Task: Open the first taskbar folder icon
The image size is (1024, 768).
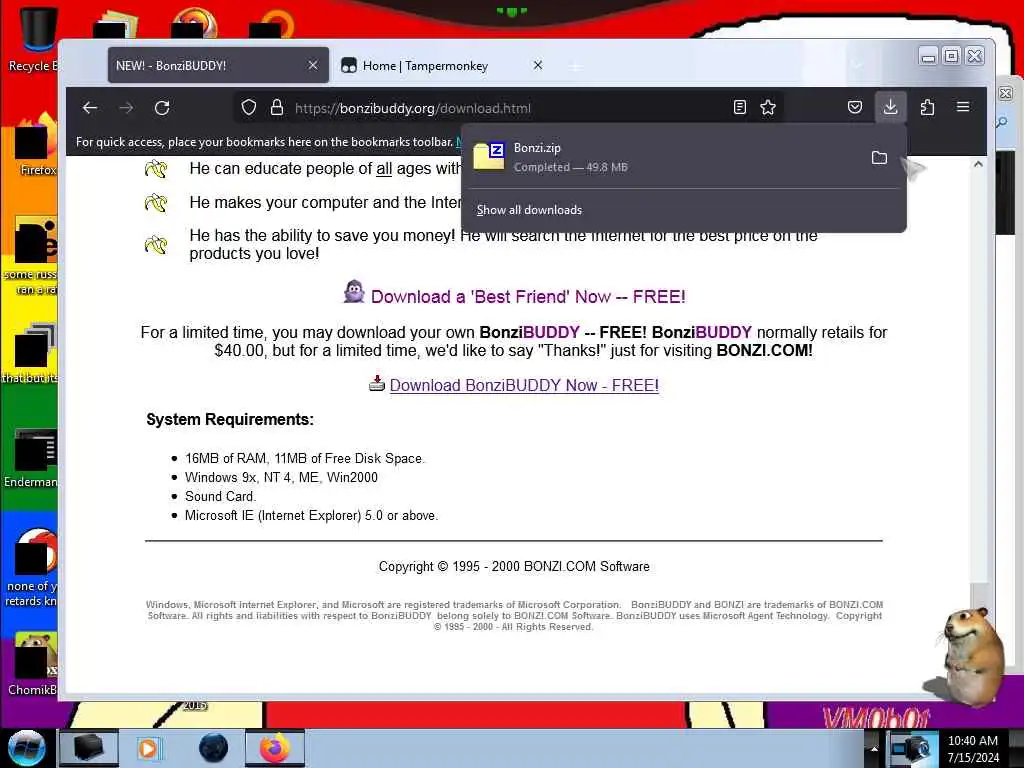Action: 89,748
